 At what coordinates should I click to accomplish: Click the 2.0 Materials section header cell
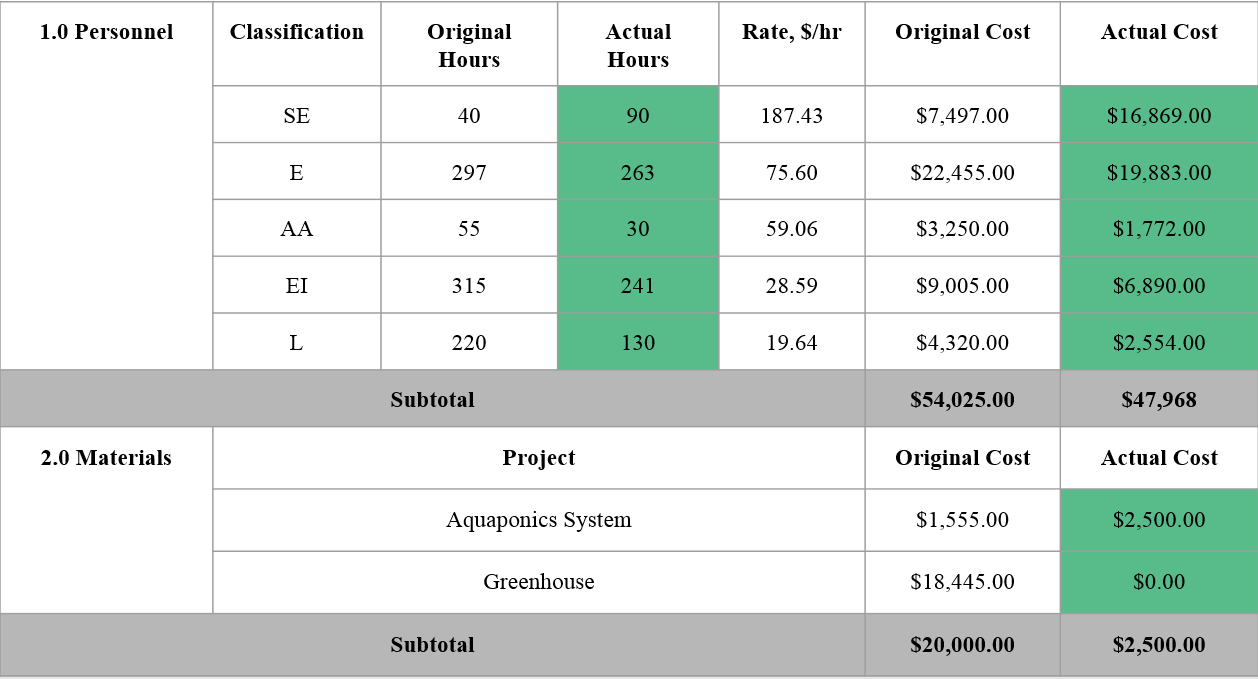point(106,521)
